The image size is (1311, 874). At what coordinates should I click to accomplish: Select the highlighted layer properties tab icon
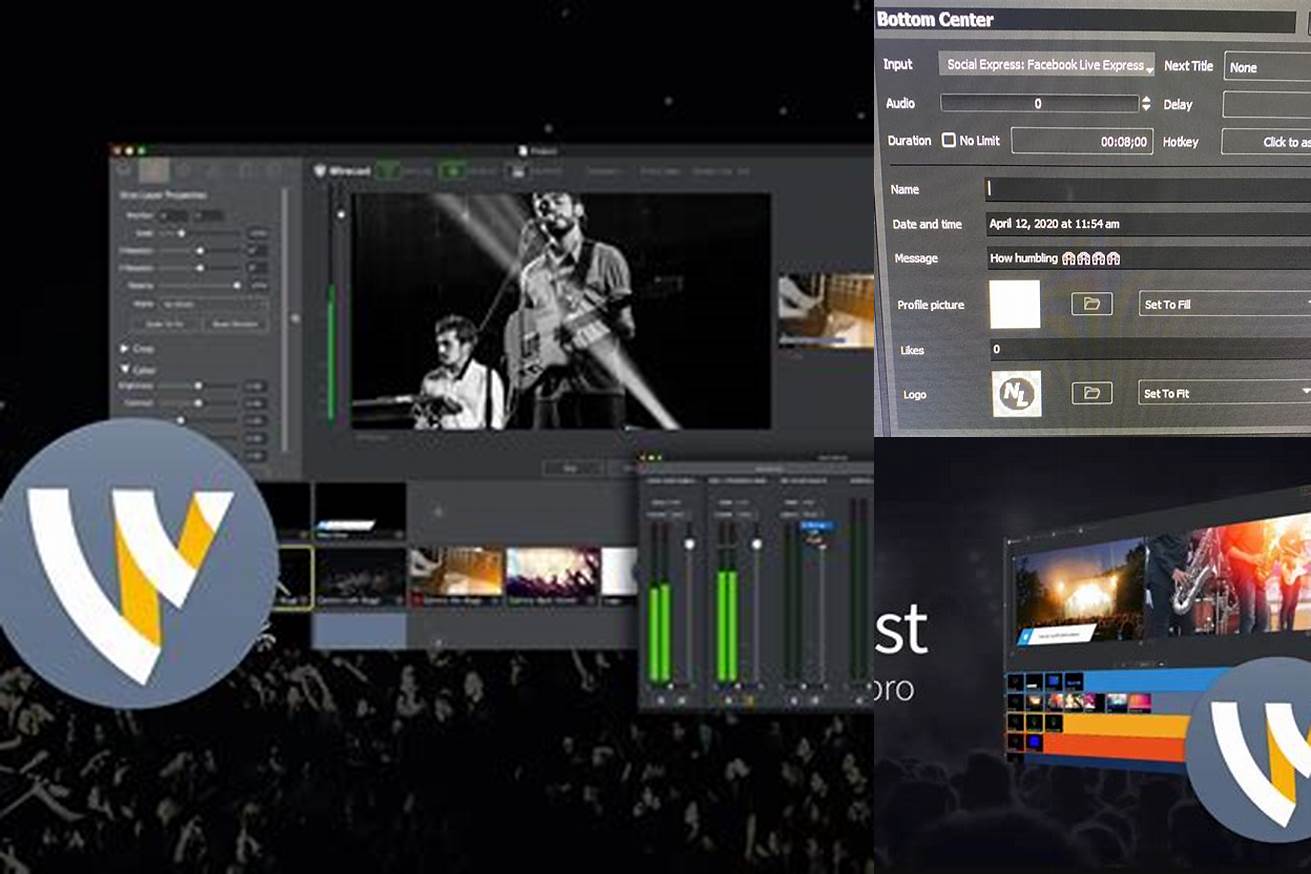(x=154, y=171)
